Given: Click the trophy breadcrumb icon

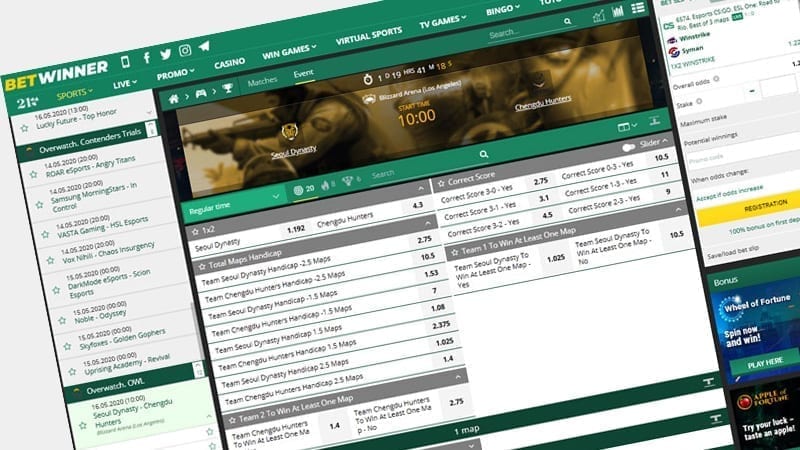Looking at the screenshot, I should 228,88.
